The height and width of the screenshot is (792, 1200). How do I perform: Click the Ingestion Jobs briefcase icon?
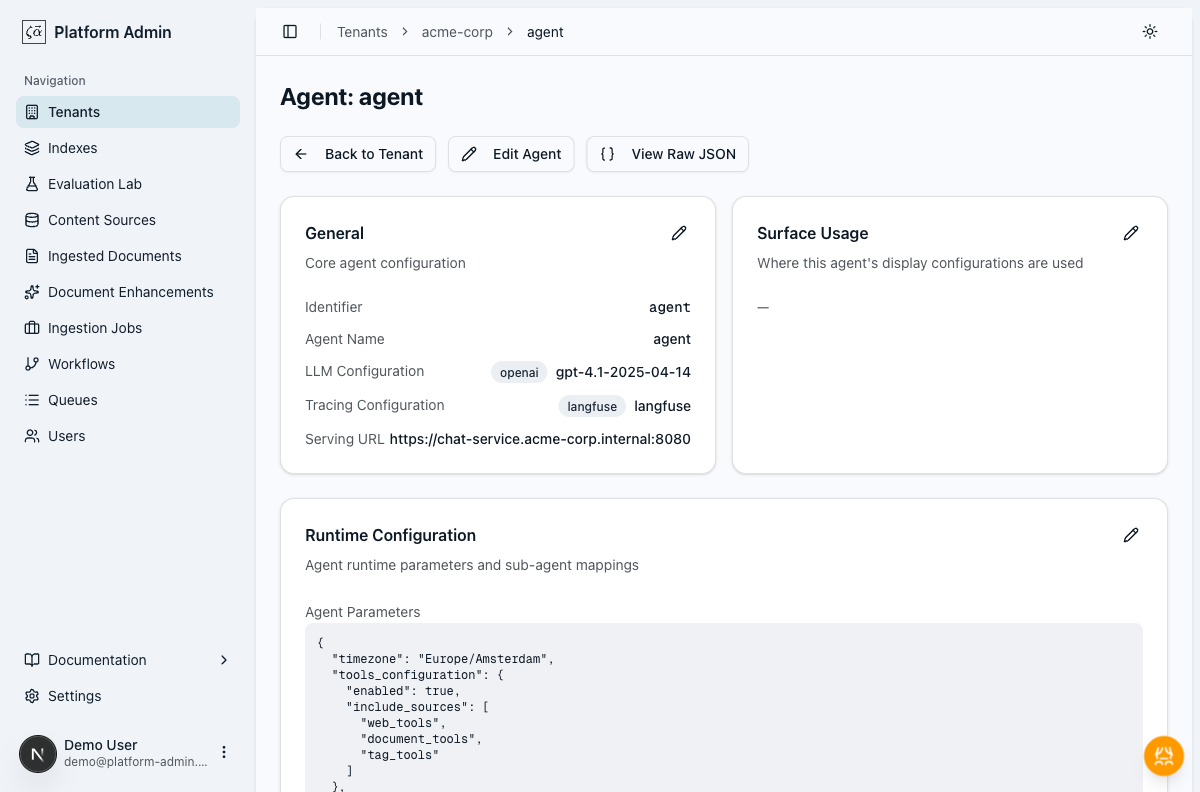tap(32, 328)
